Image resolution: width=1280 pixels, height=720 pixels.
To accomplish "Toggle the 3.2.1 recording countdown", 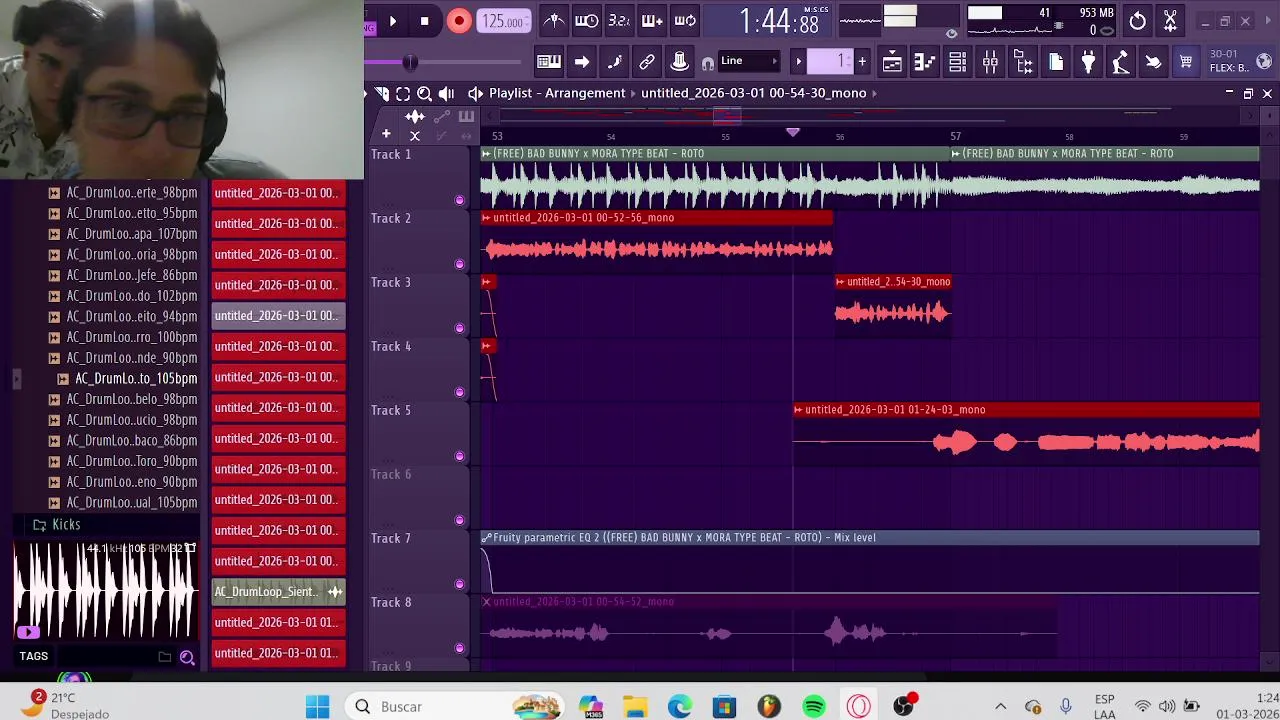I will 619,21.
